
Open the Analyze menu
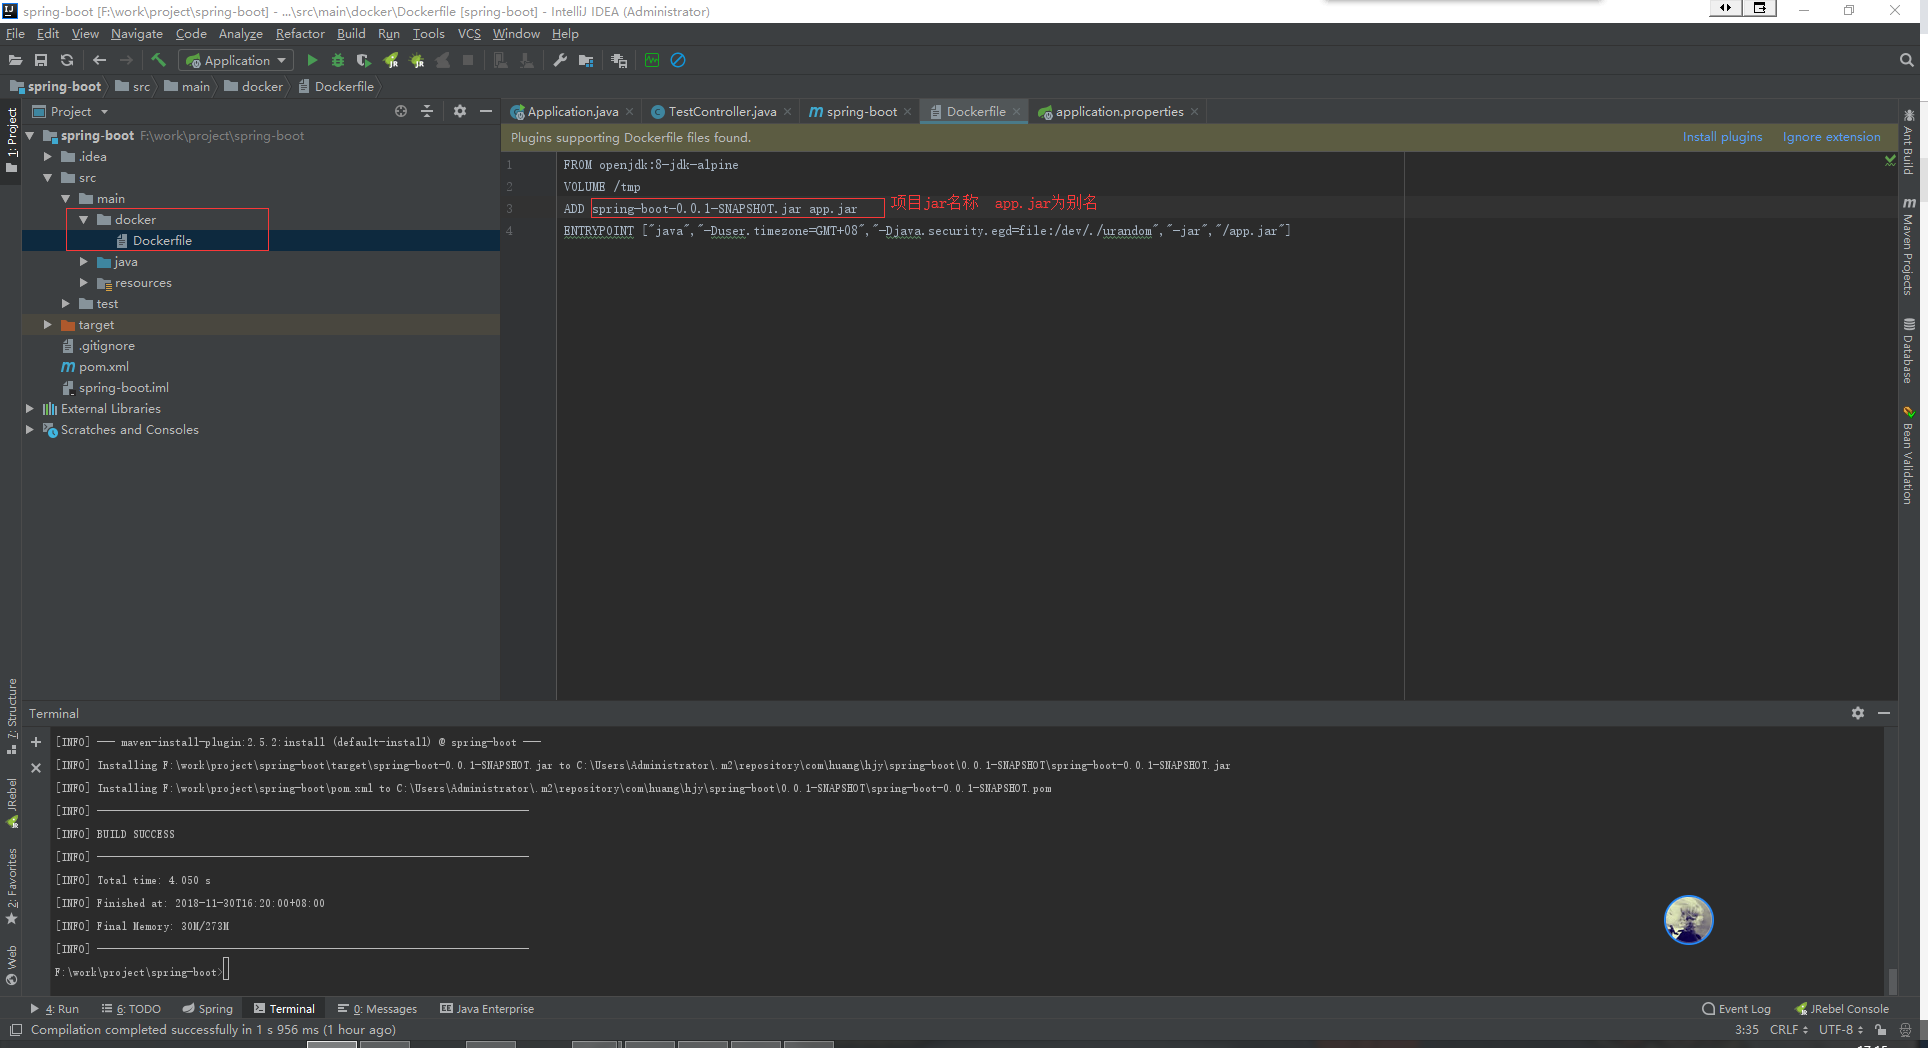240,34
